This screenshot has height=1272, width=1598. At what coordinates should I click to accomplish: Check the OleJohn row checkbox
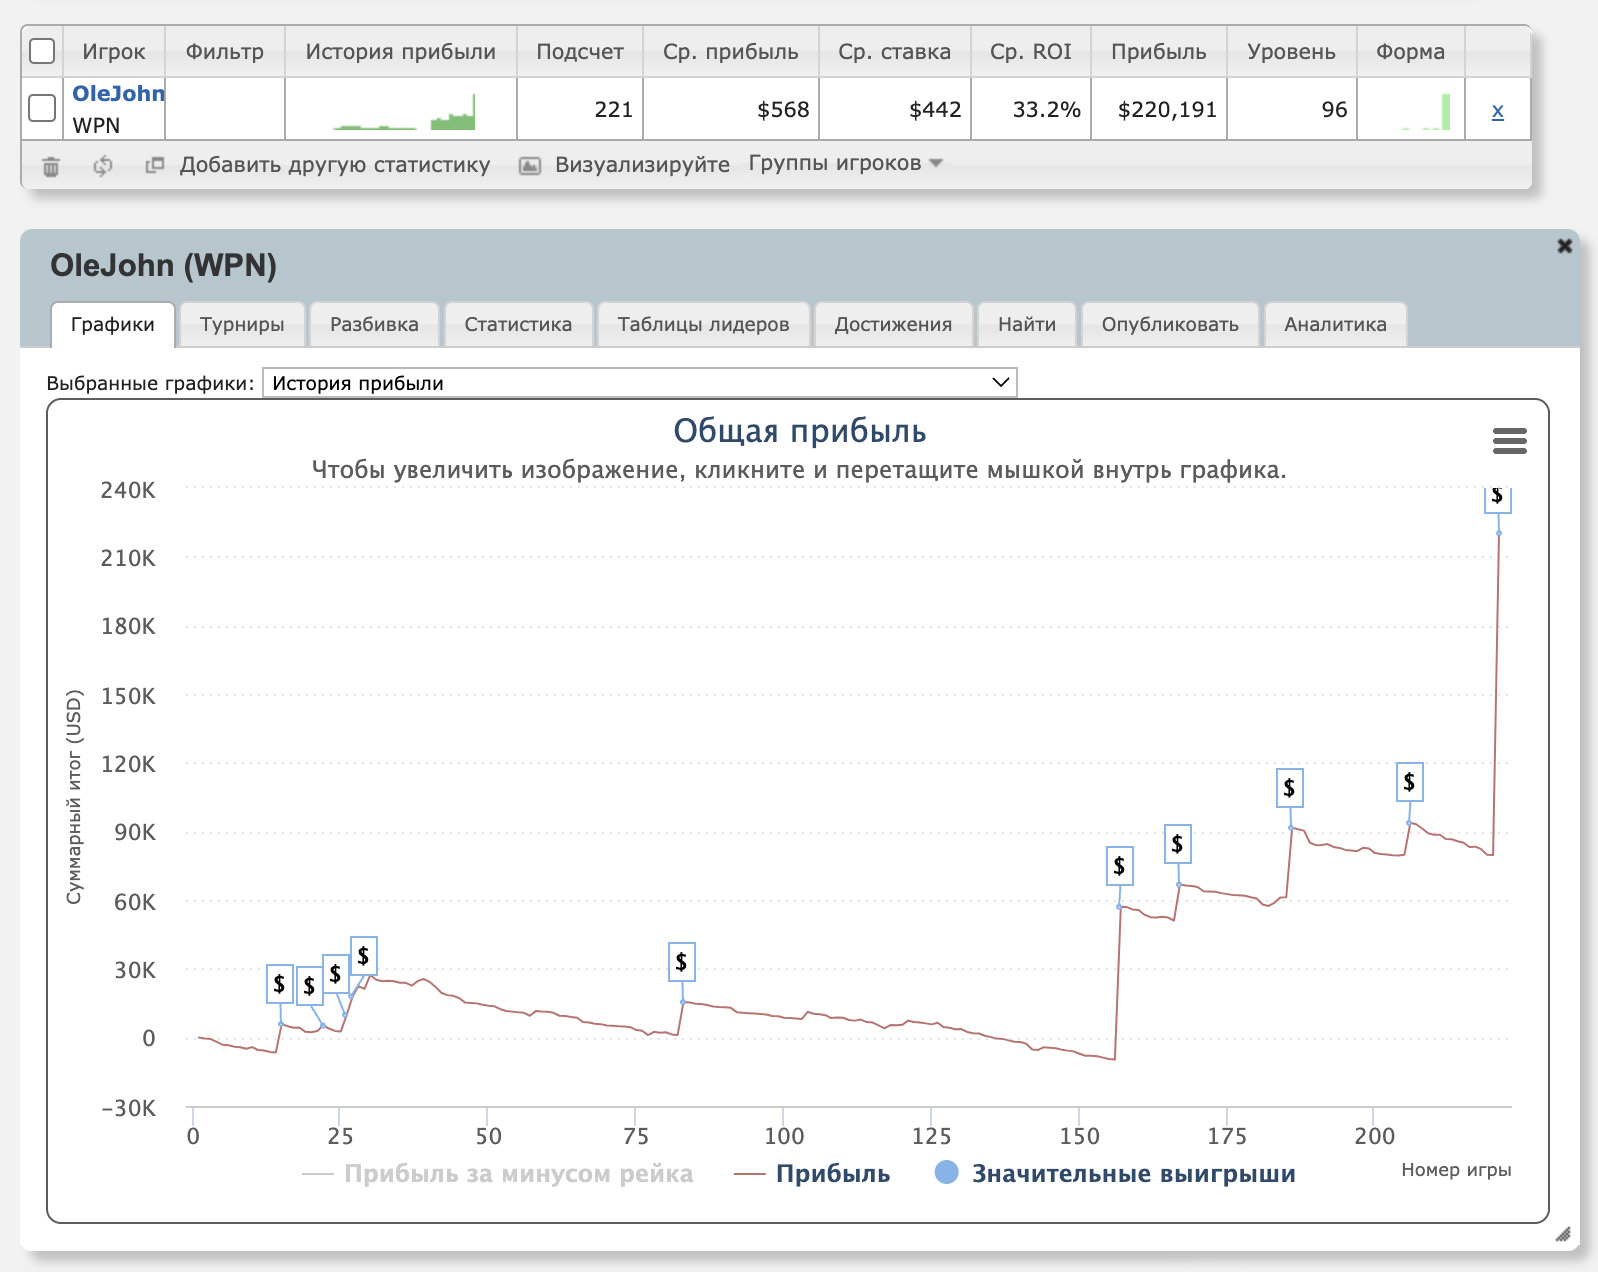pos(42,108)
